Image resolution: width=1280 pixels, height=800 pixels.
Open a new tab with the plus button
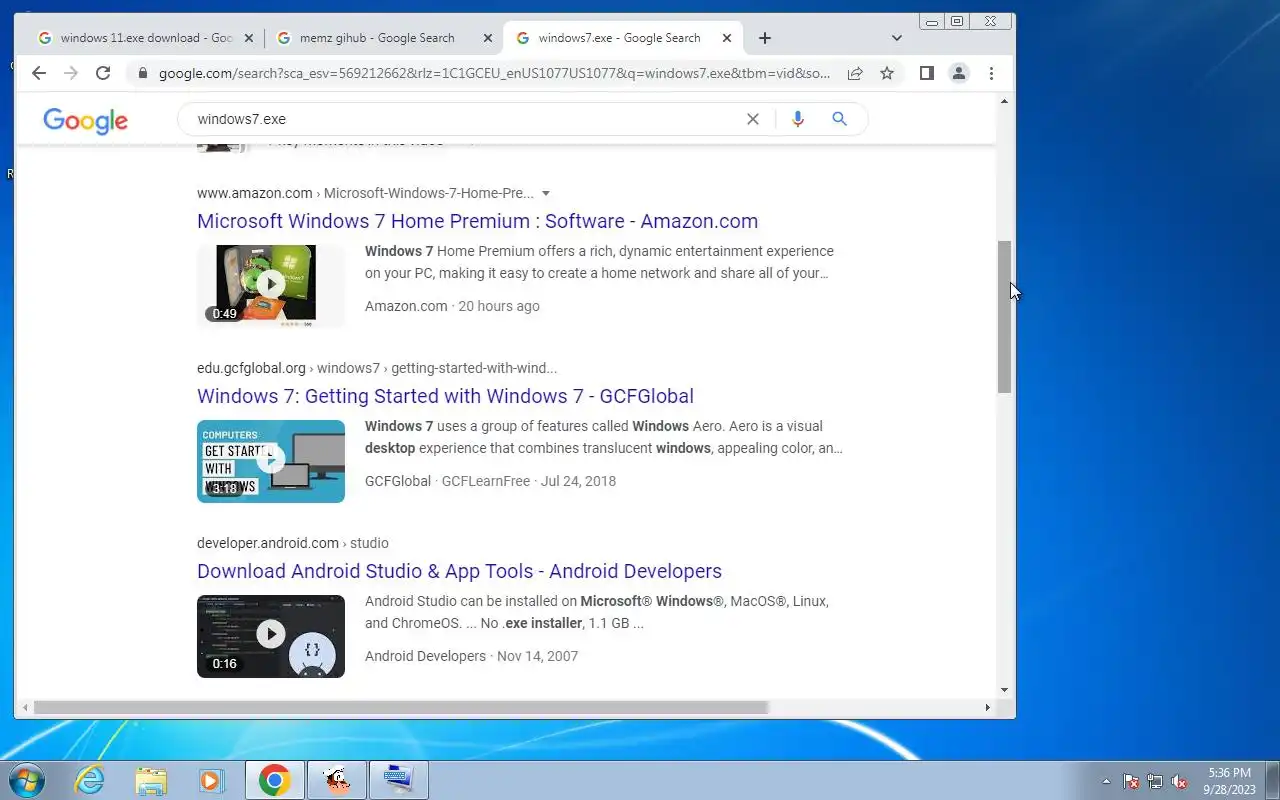point(765,38)
